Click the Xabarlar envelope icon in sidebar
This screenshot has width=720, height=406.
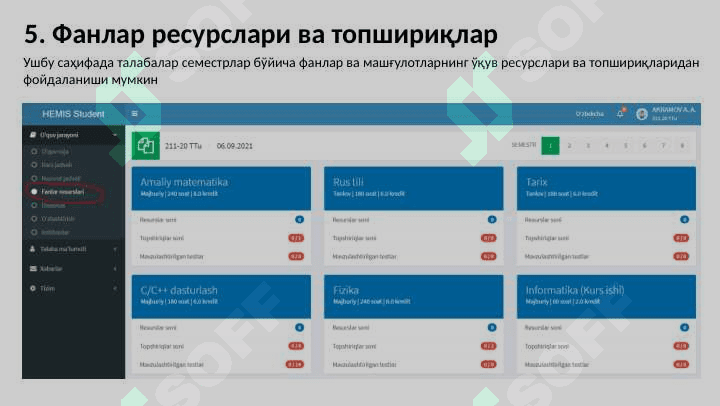(x=33, y=268)
